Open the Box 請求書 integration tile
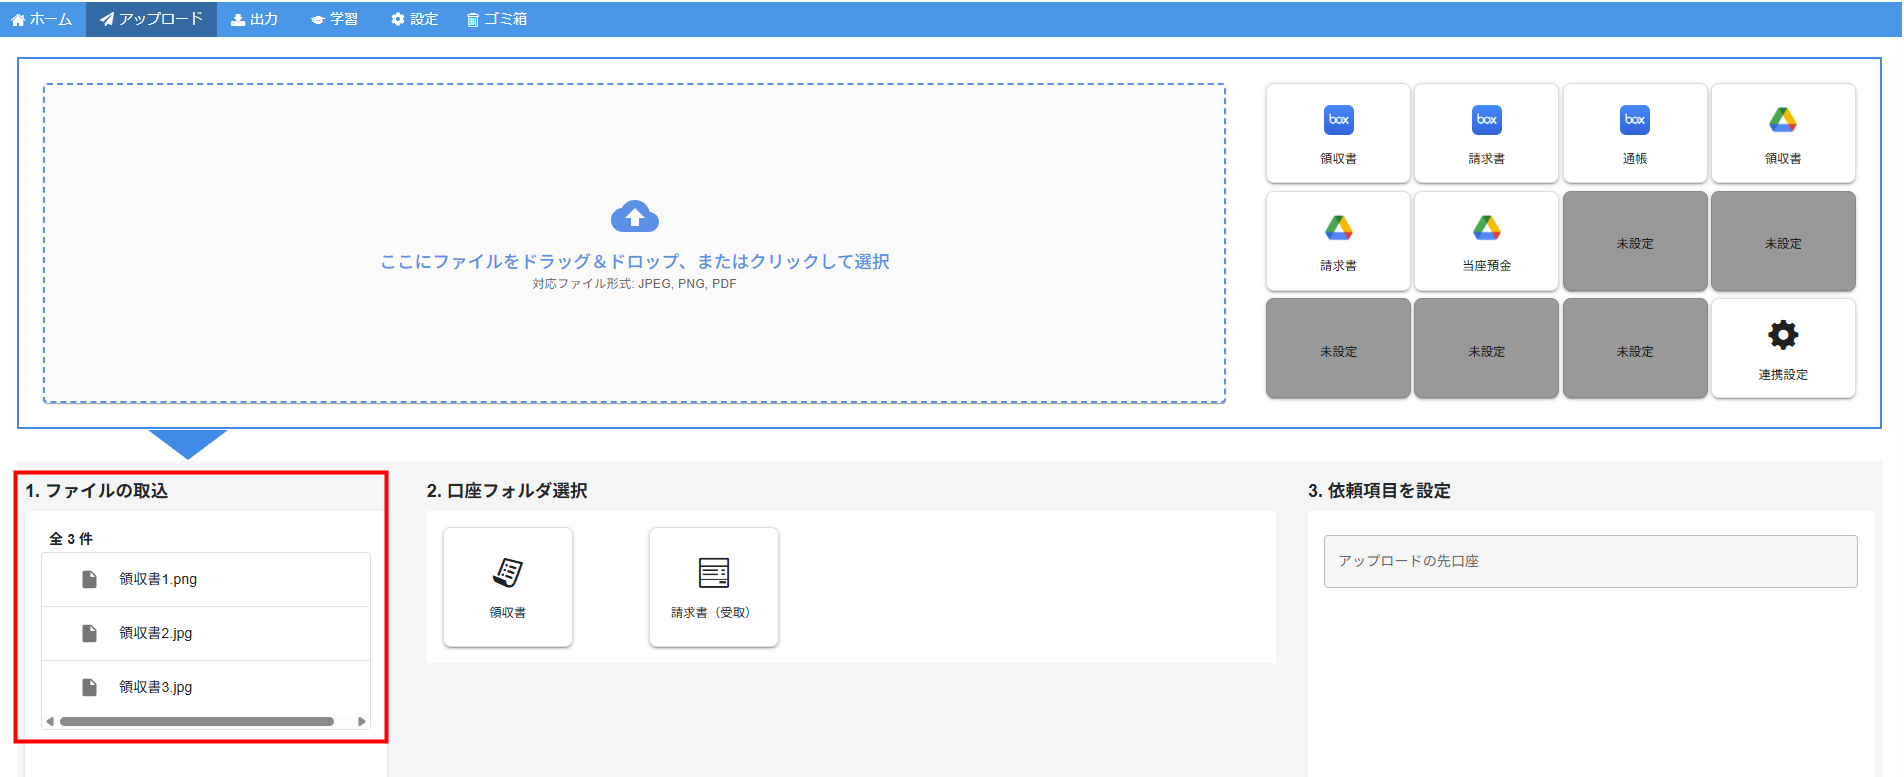 1486,133
